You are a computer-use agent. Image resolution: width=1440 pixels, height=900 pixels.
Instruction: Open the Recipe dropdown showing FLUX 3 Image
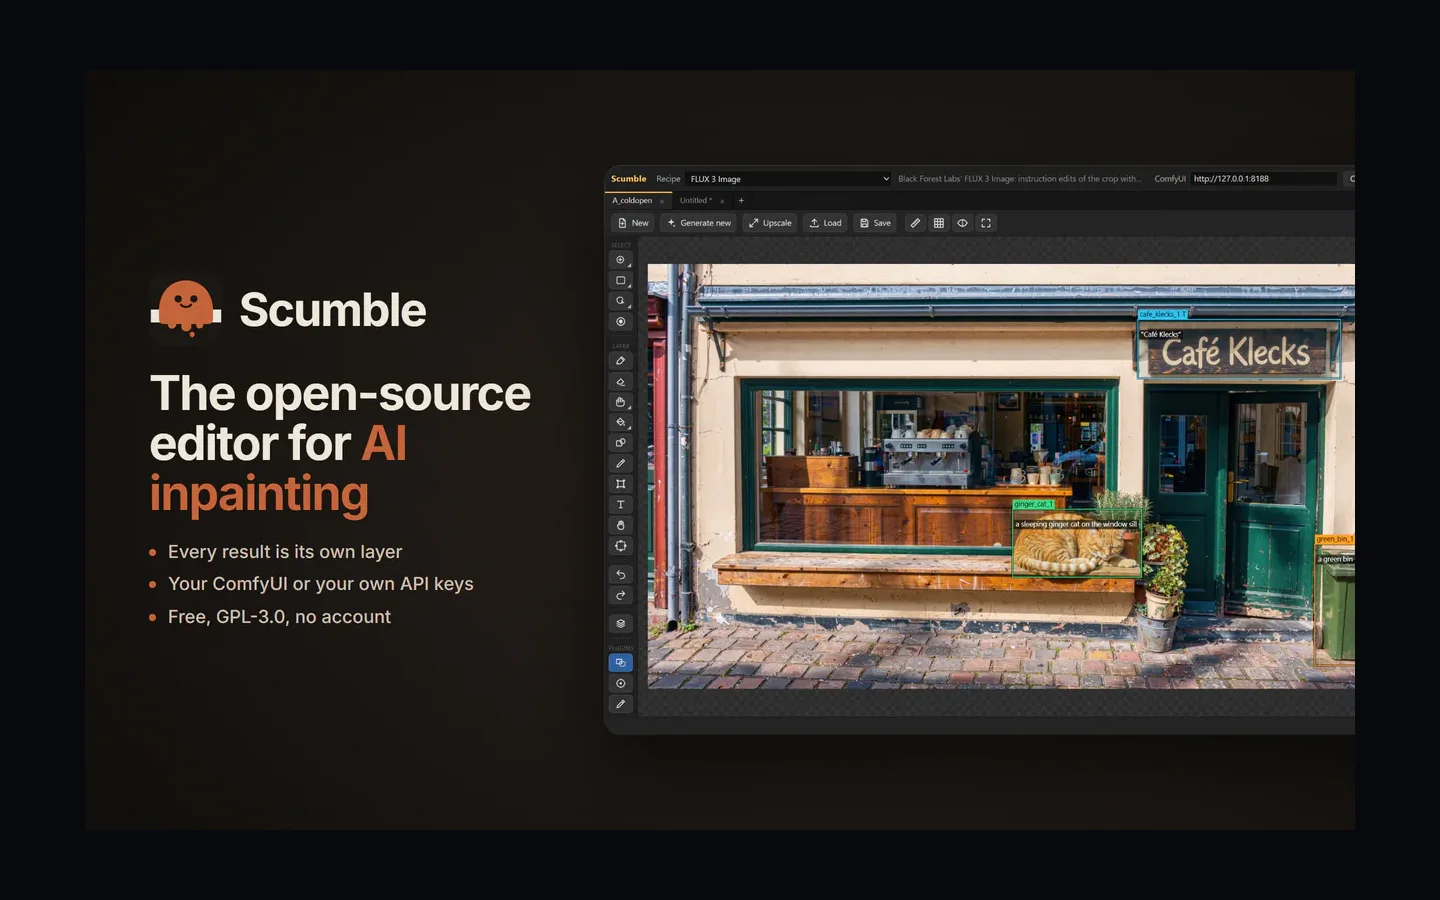pos(789,179)
